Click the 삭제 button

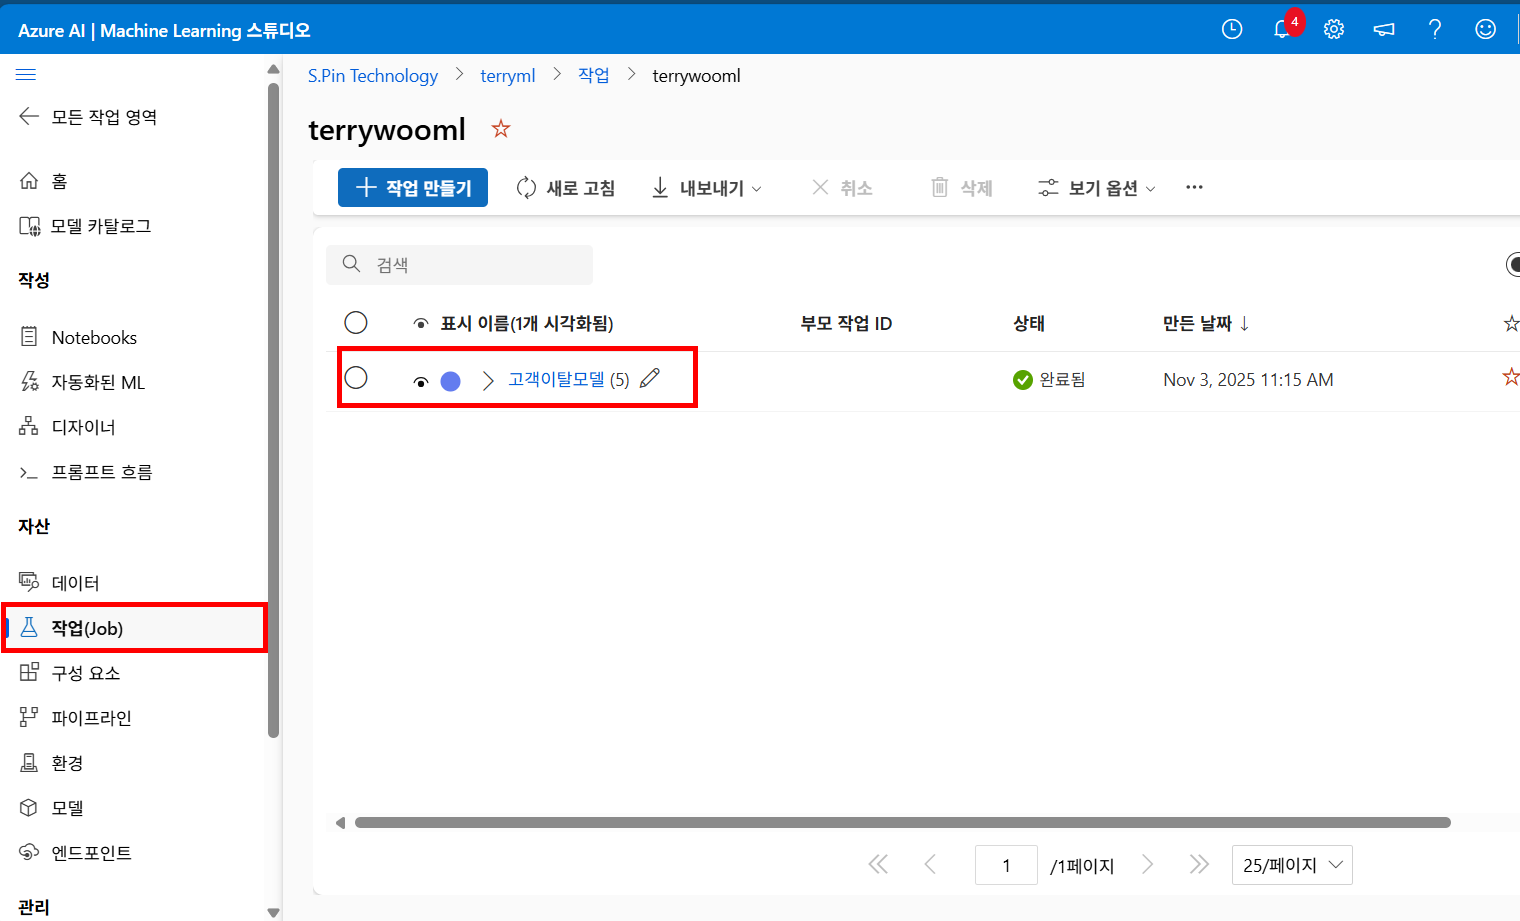coord(962,188)
